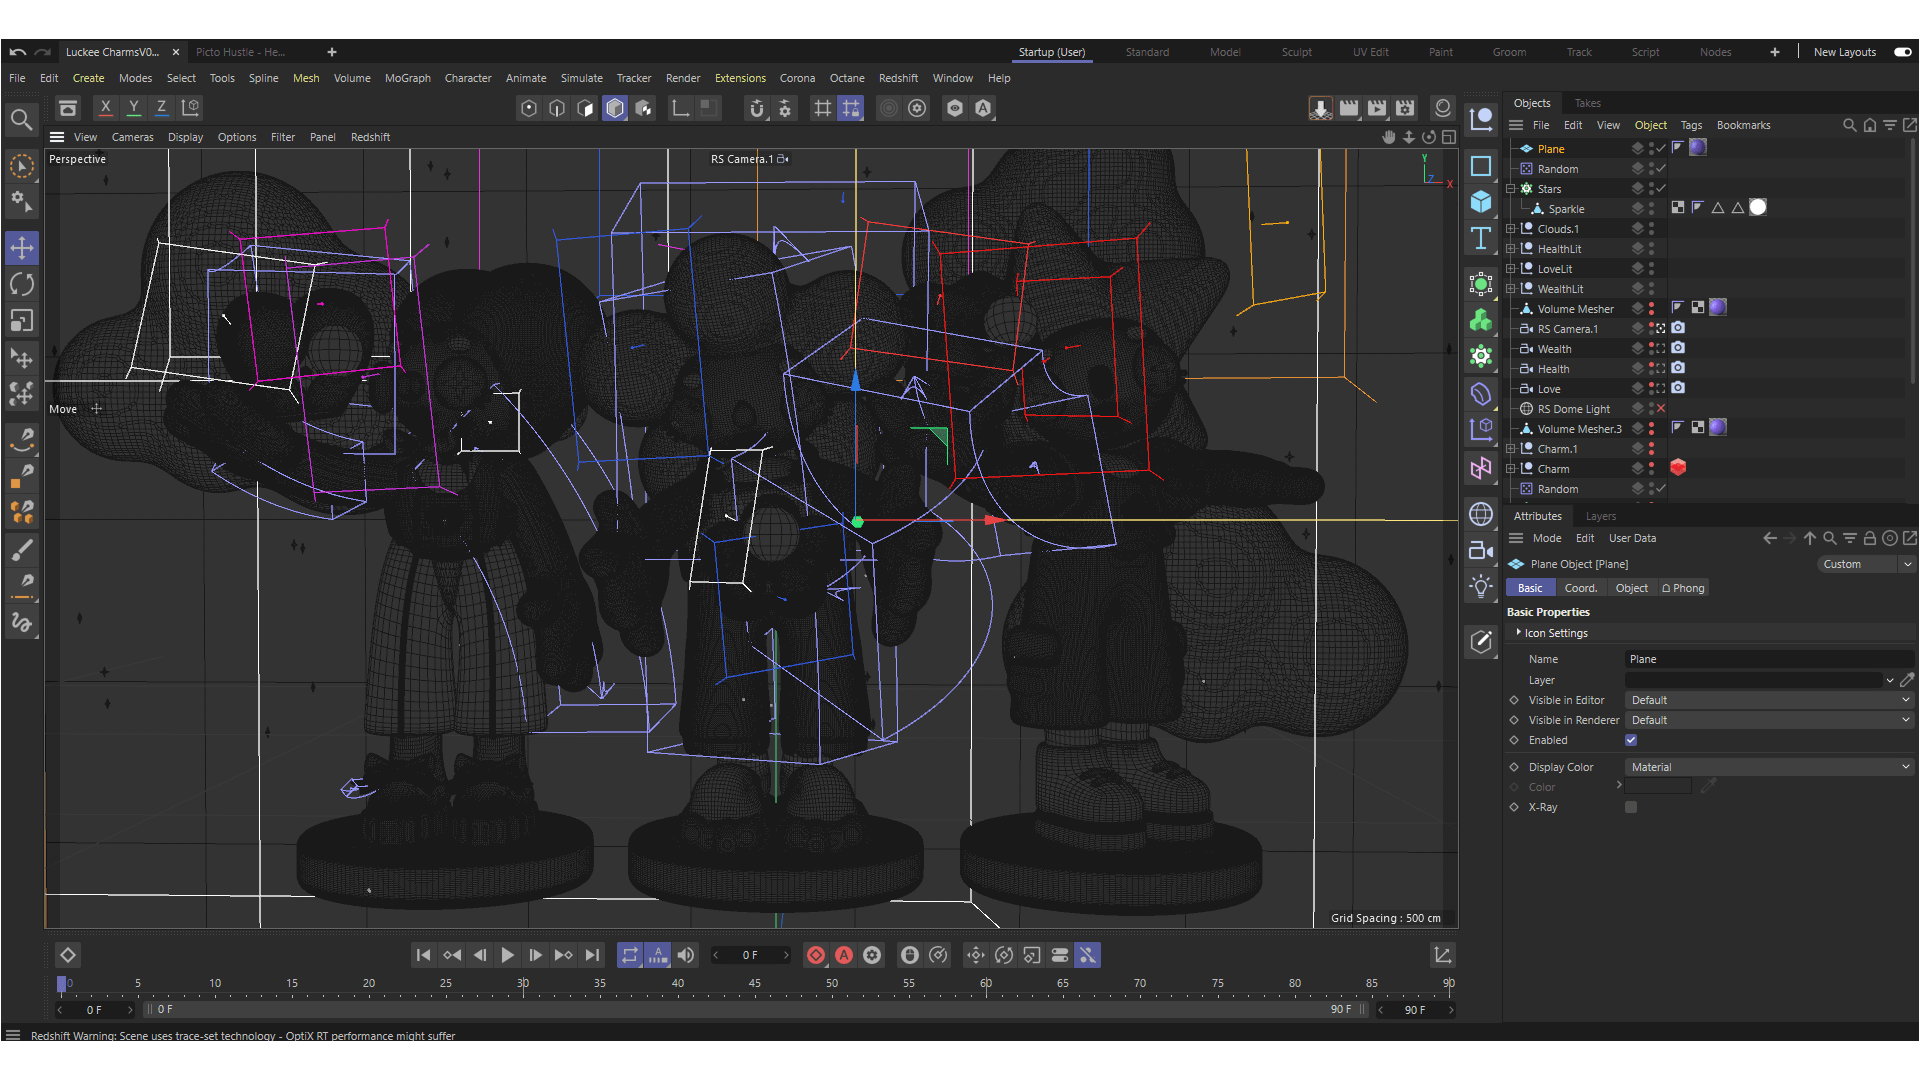Toggle timeline sound playback icon
This screenshot has height=1080, width=1920.
tap(686, 955)
